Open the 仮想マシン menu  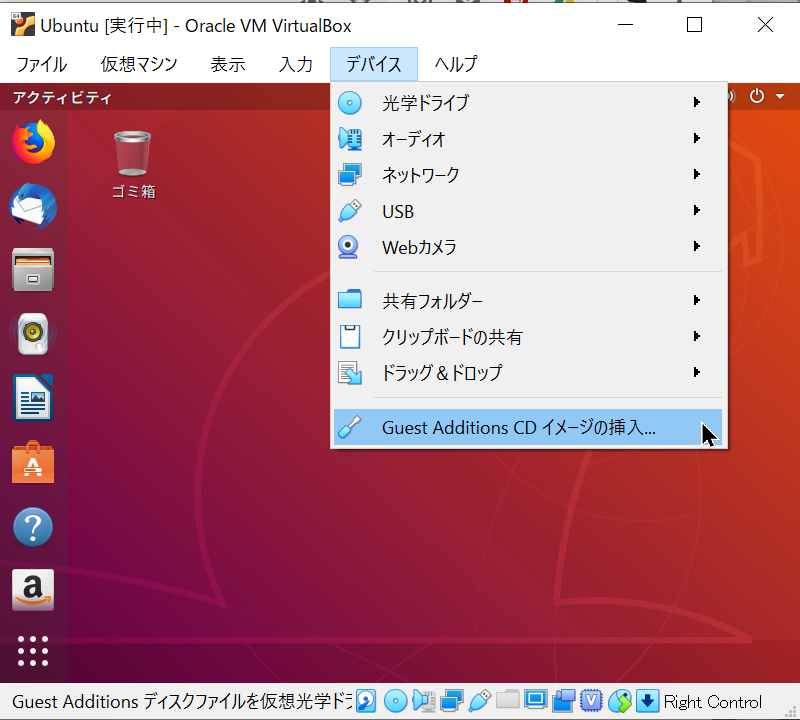pyautogui.click(x=139, y=64)
